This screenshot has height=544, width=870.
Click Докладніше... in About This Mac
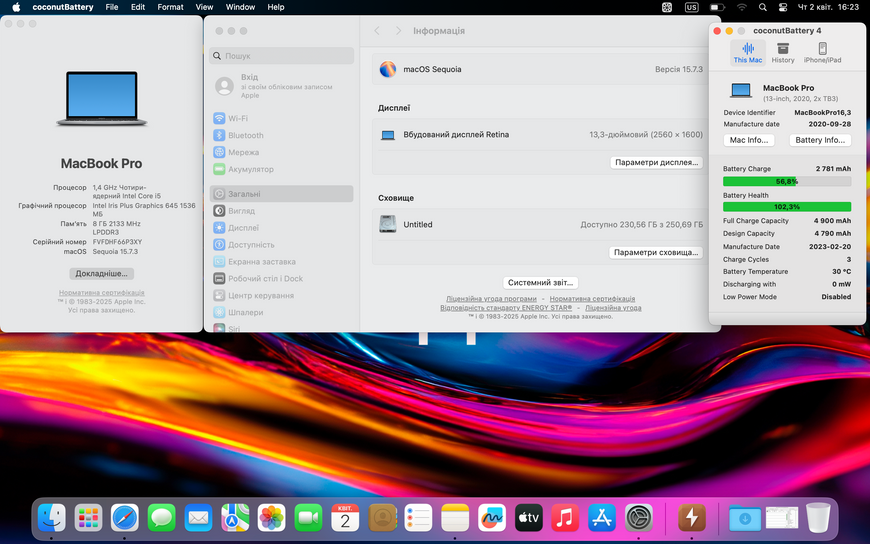[102, 274]
